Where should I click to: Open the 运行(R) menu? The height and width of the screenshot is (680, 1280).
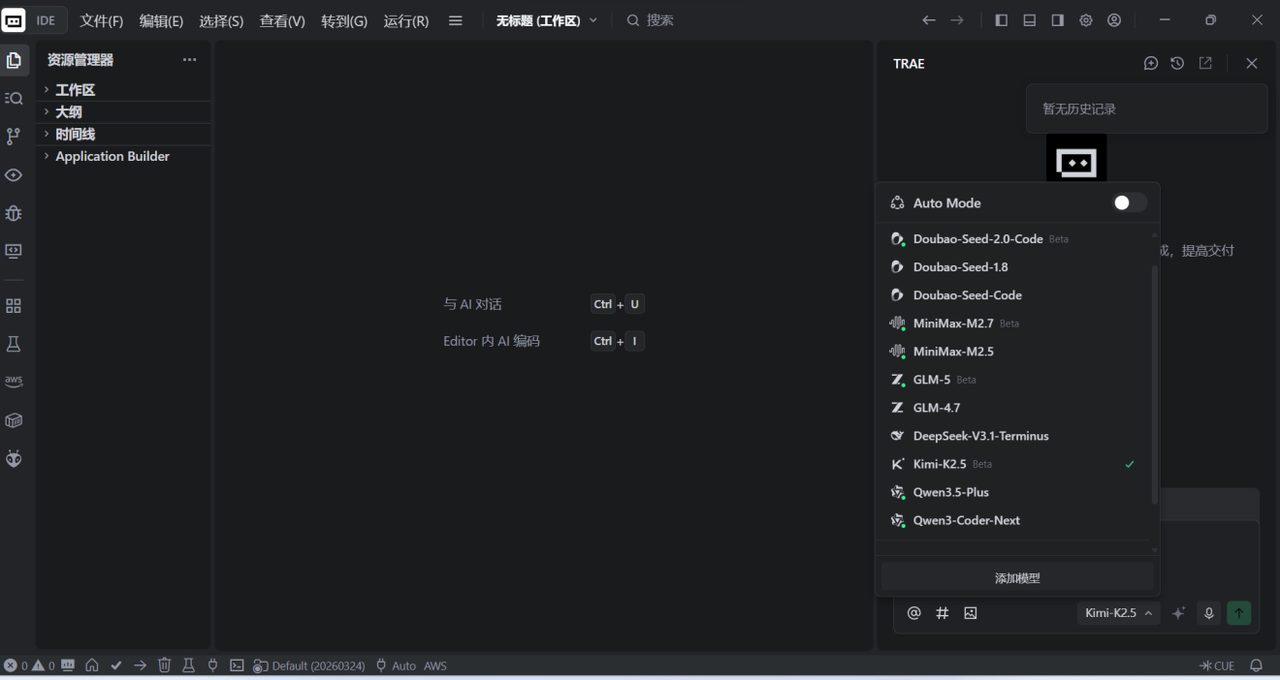point(406,20)
